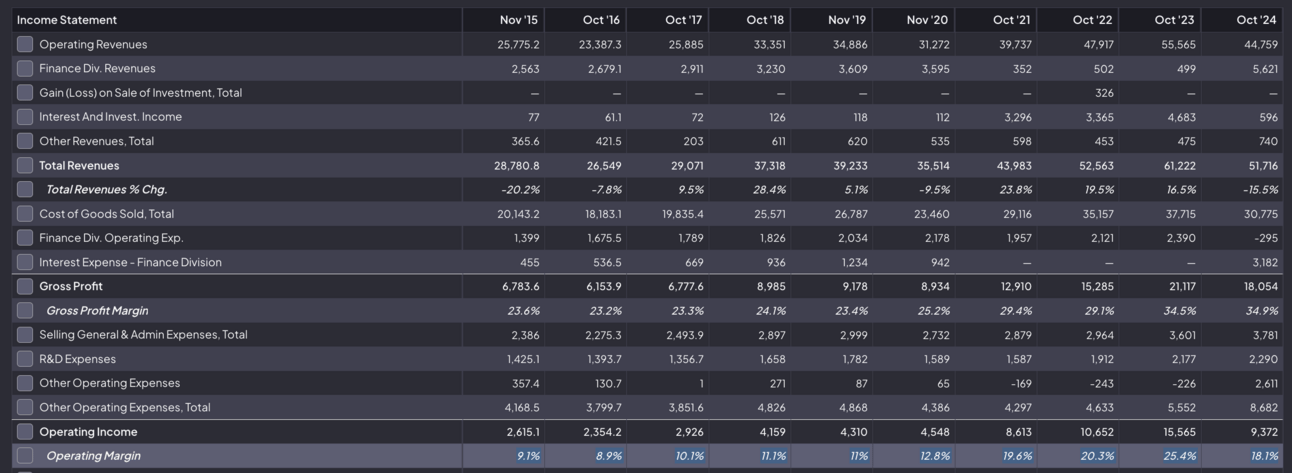Check the Gross Profit Margin checkbox
This screenshot has width=1292, height=473.
[25, 311]
